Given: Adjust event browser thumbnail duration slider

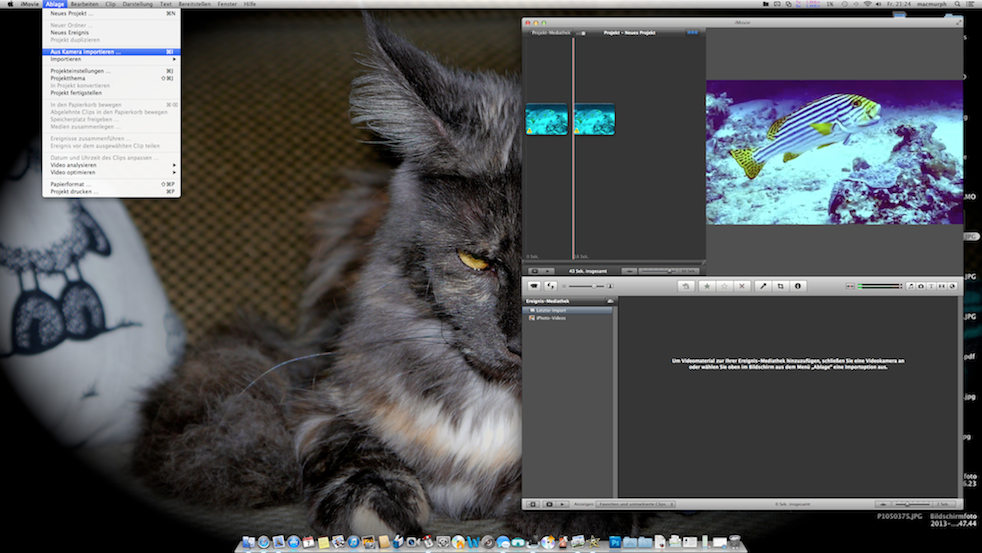Looking at the screenshot, I should (x=914, y=504).
